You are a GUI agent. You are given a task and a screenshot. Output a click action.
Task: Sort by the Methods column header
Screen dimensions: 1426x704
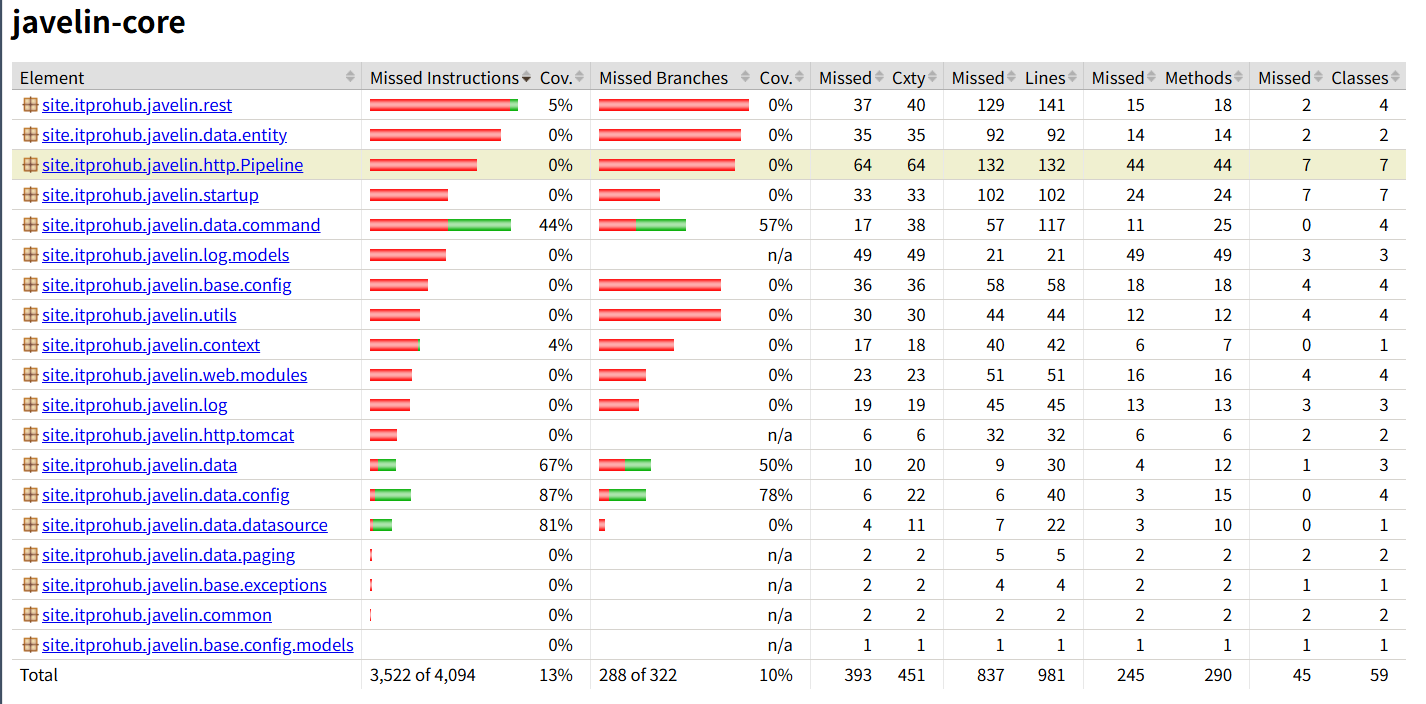1198,78
